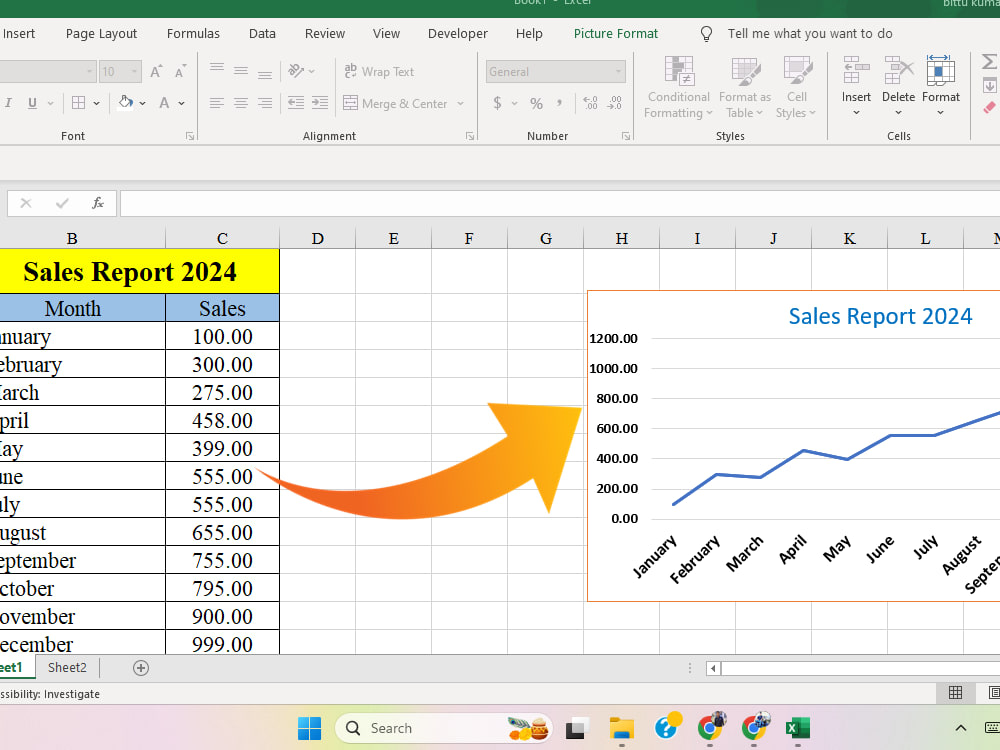Increase font size with the large A icon
Viewport: 1000px width, 750px height.
156,71
